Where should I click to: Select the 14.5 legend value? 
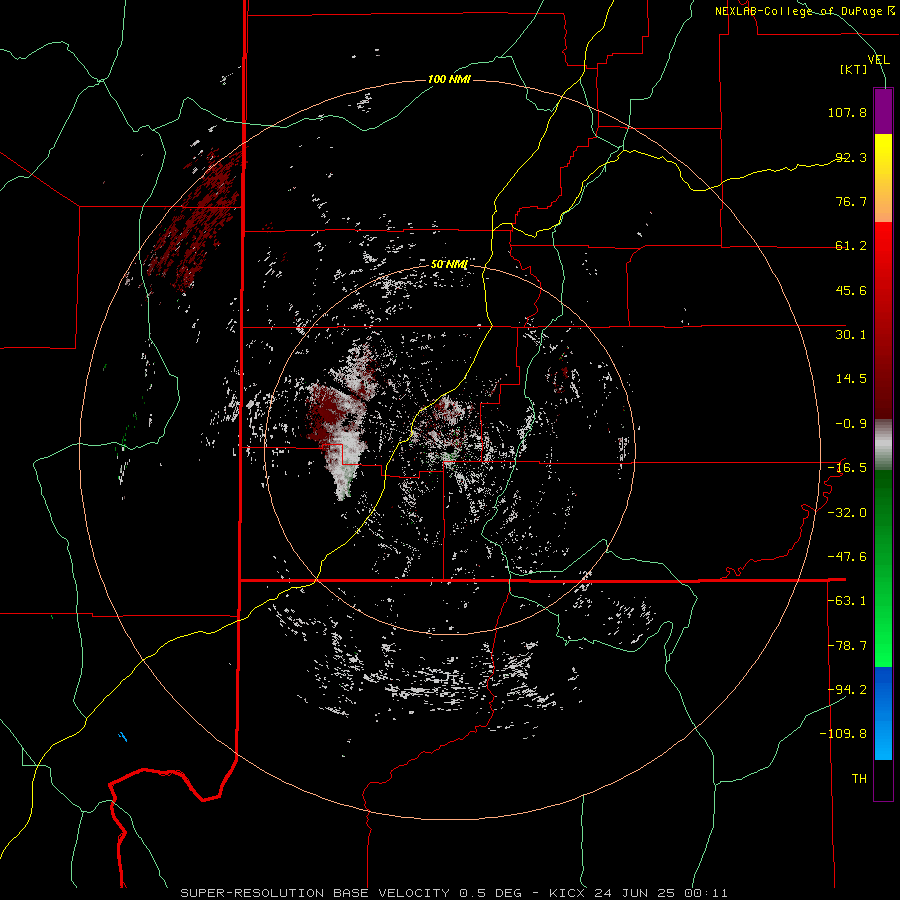(x=851, y=379)
